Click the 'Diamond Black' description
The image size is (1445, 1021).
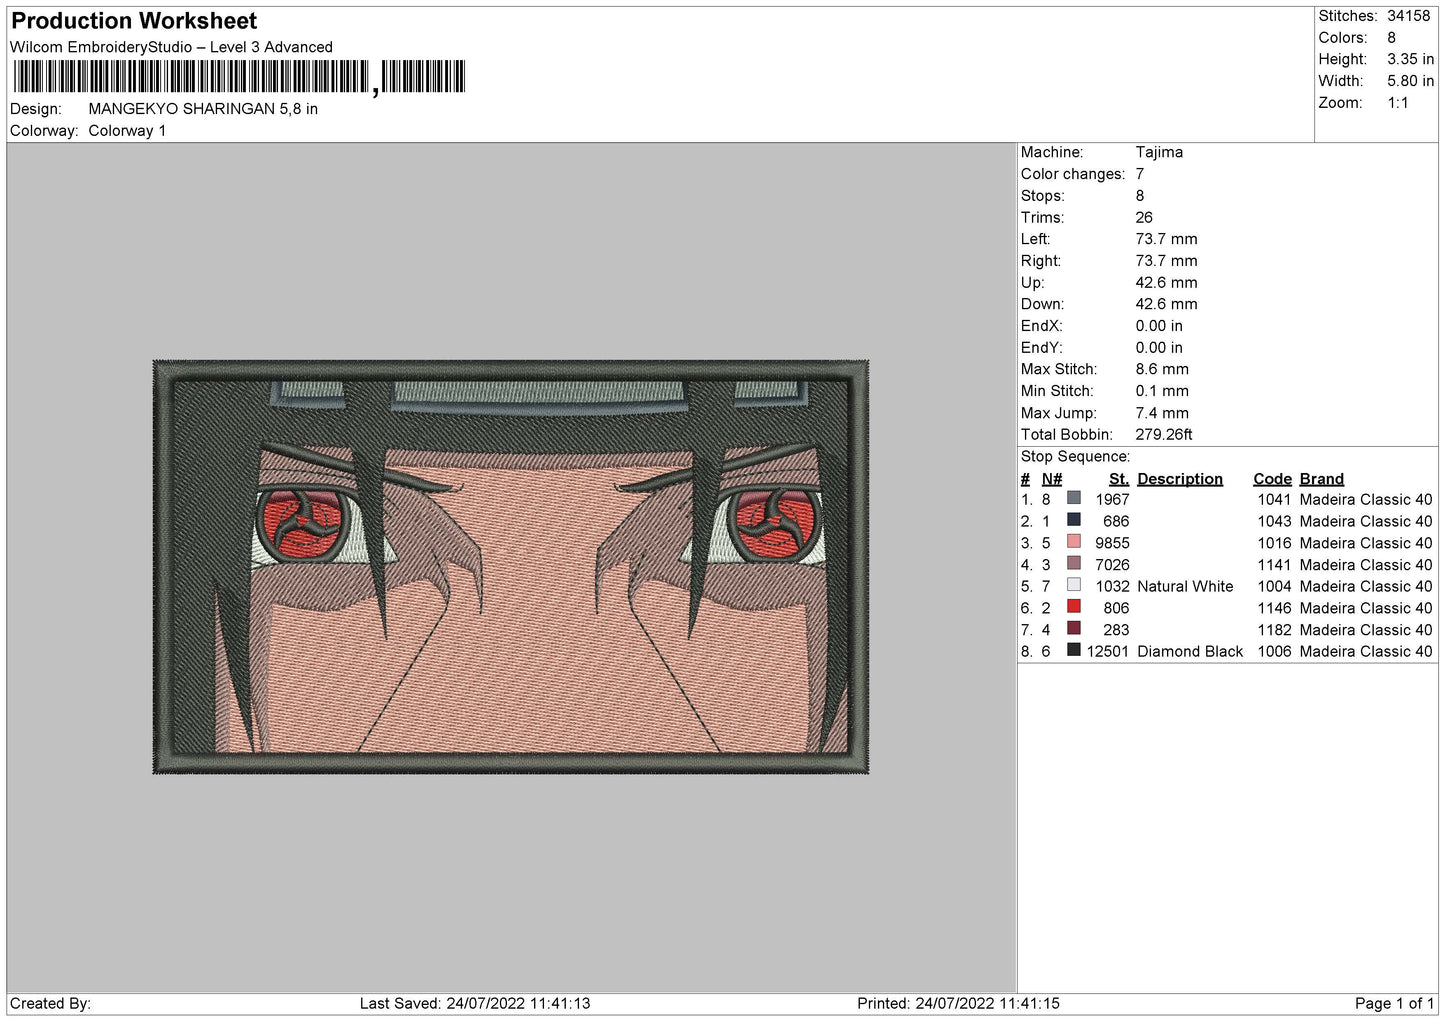pos(1190,652)
